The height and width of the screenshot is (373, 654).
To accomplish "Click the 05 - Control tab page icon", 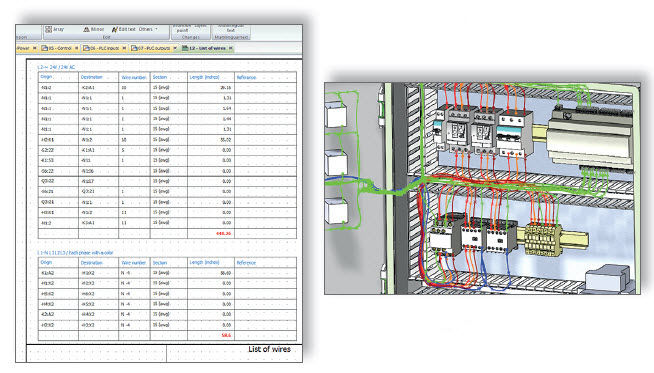I will pyautogui.click(x=44, y=48).
